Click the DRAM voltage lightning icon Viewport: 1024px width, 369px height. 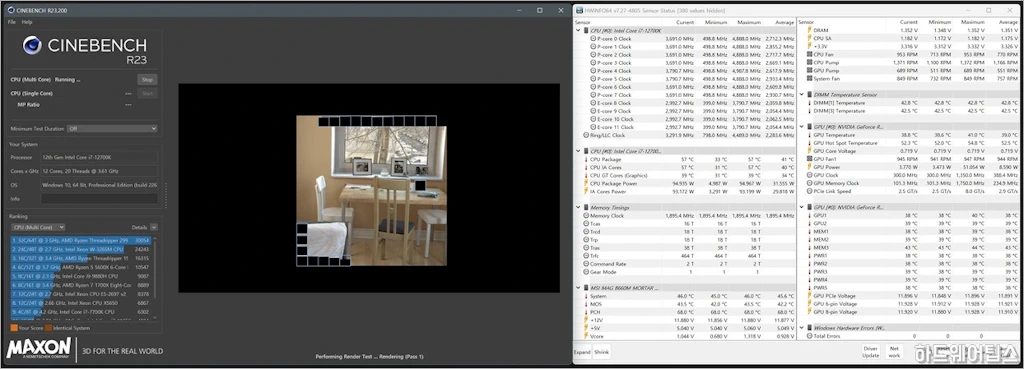[810, 30]
